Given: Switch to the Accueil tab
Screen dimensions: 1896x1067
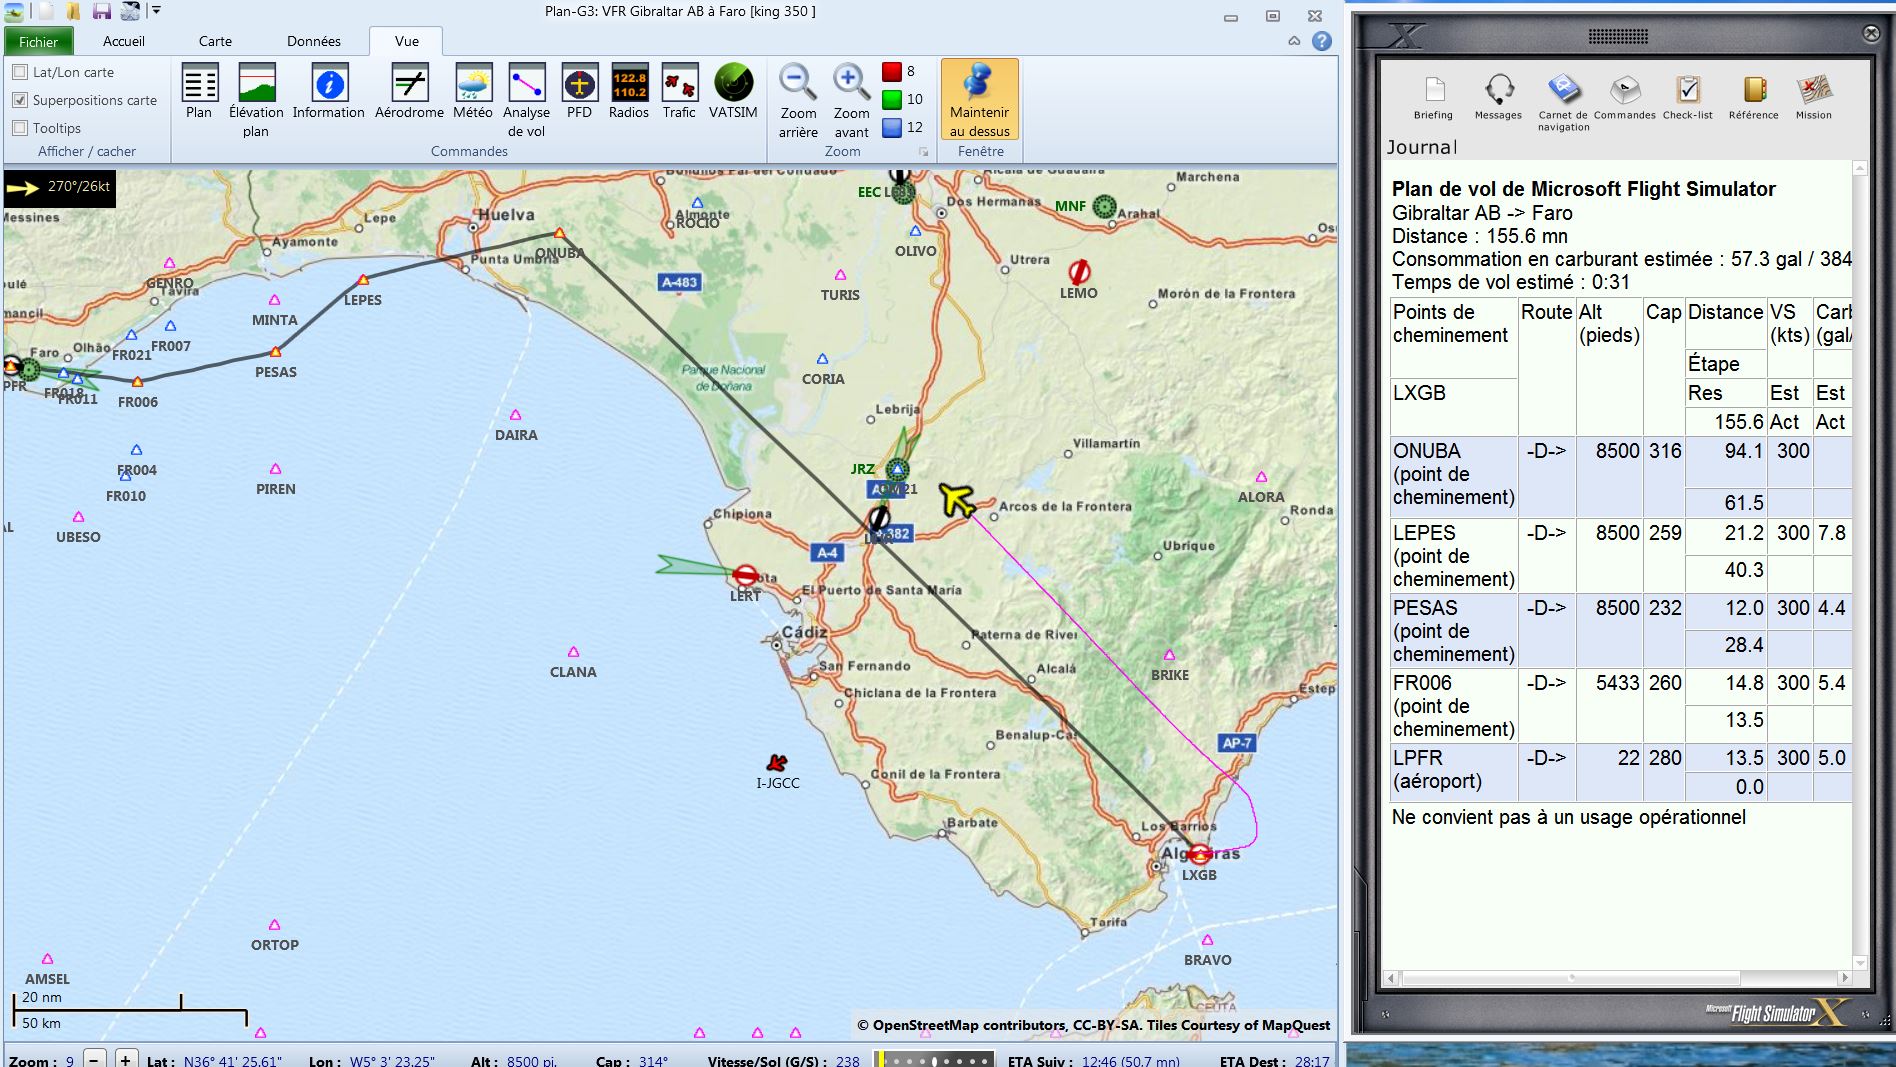Looking at the screenshot, I should click(x=124, y=41).
